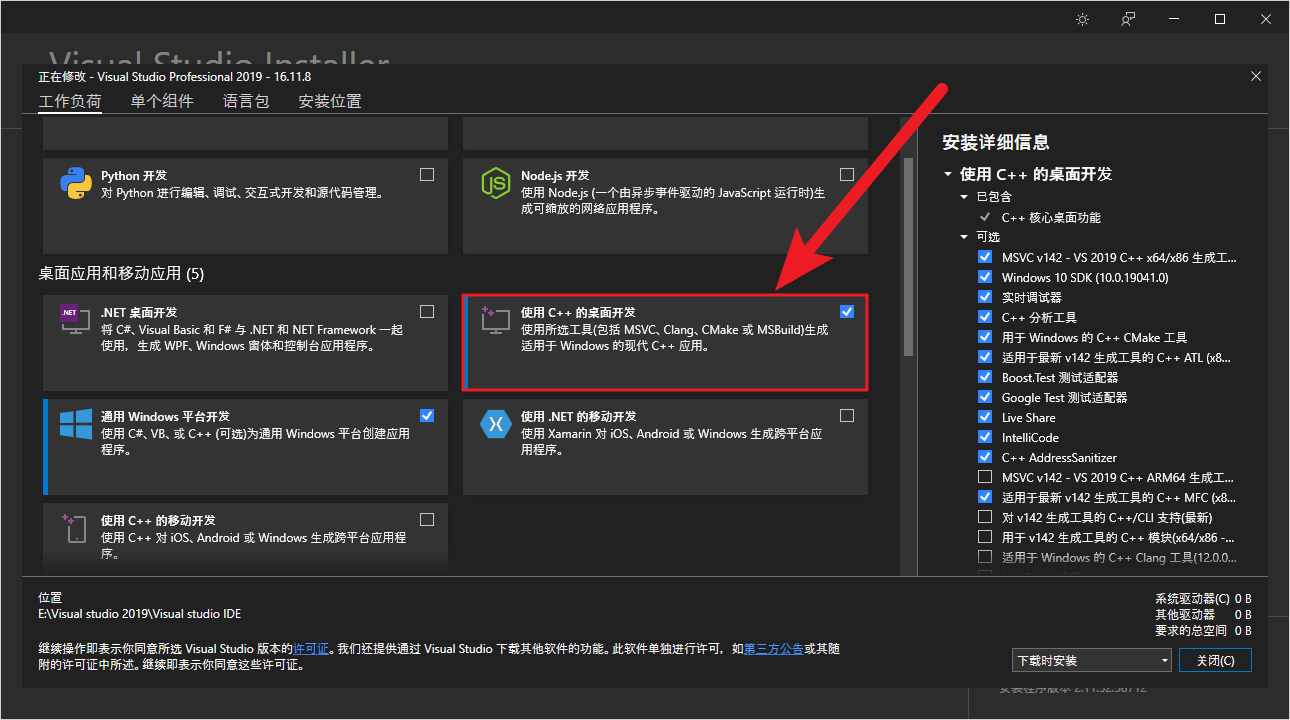Uncheck the Live Share optional component

click(x=985, y=417)
